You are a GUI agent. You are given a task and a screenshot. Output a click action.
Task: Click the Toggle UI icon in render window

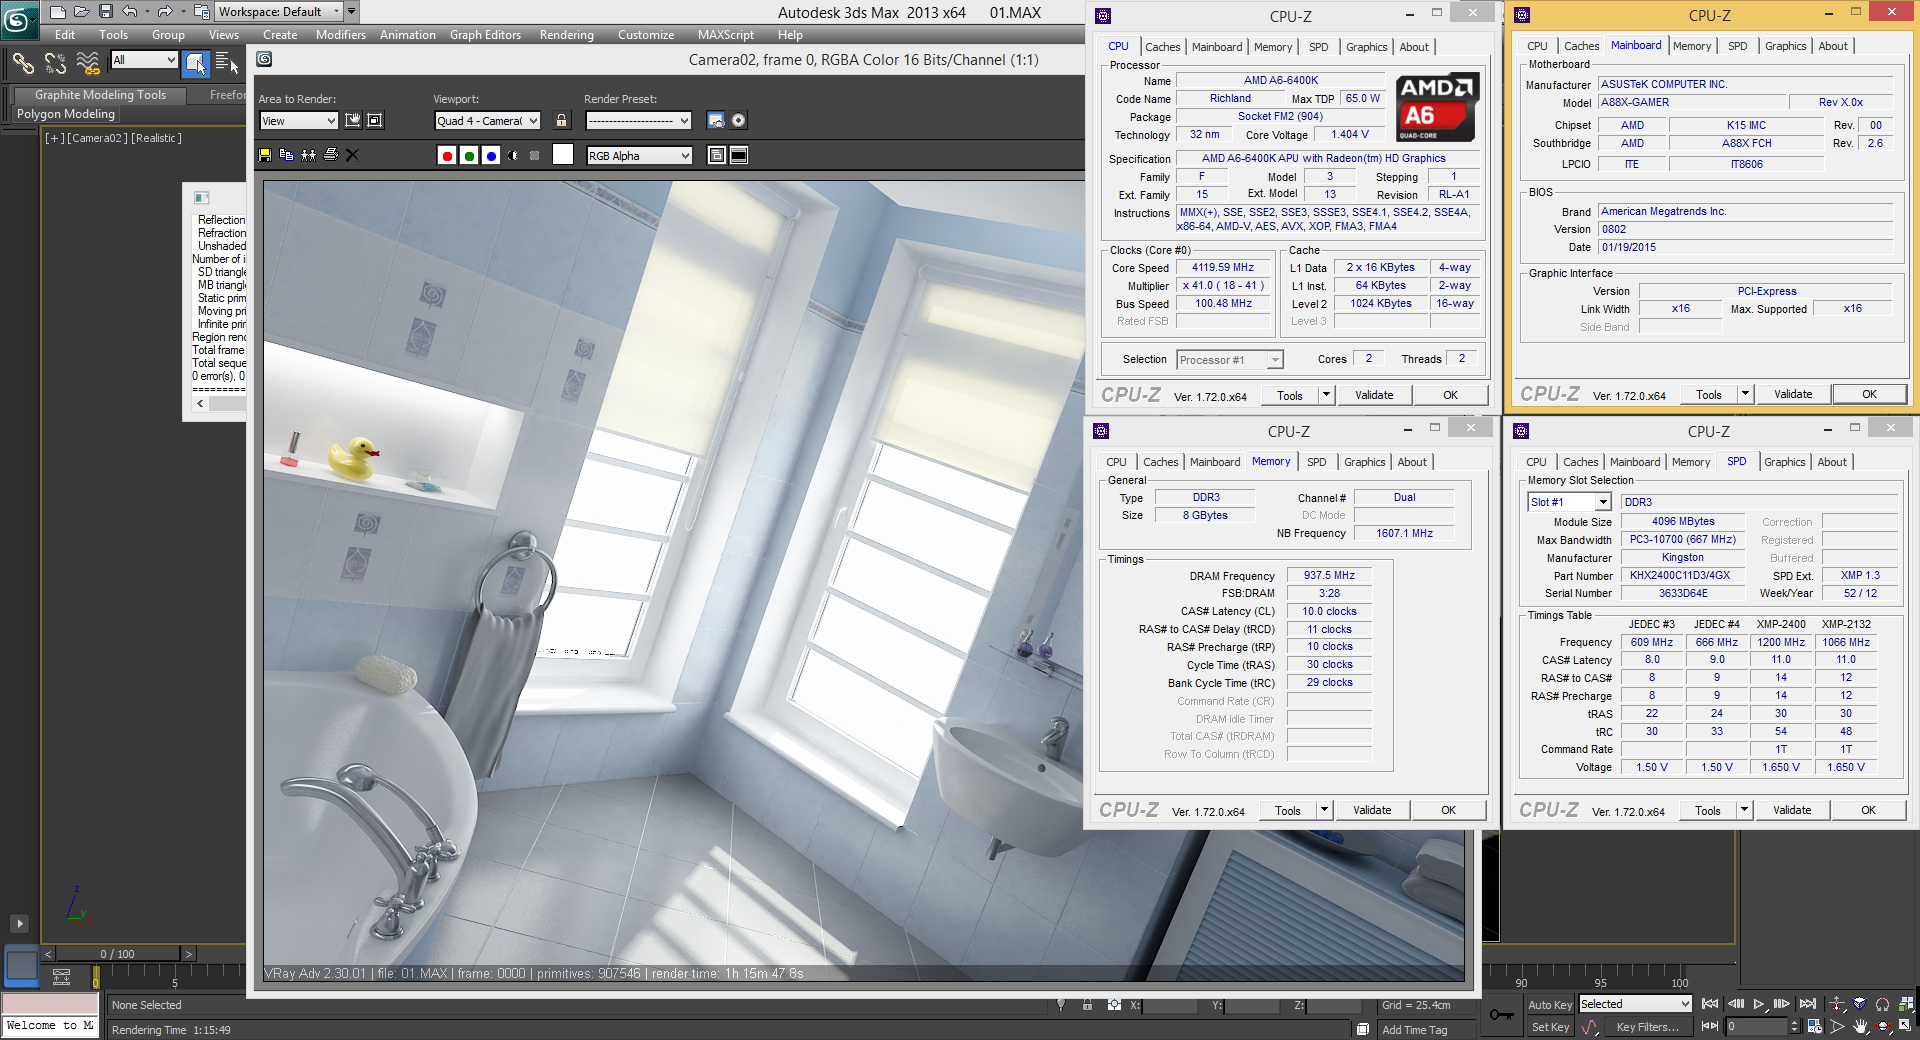[x=739, y=155]
